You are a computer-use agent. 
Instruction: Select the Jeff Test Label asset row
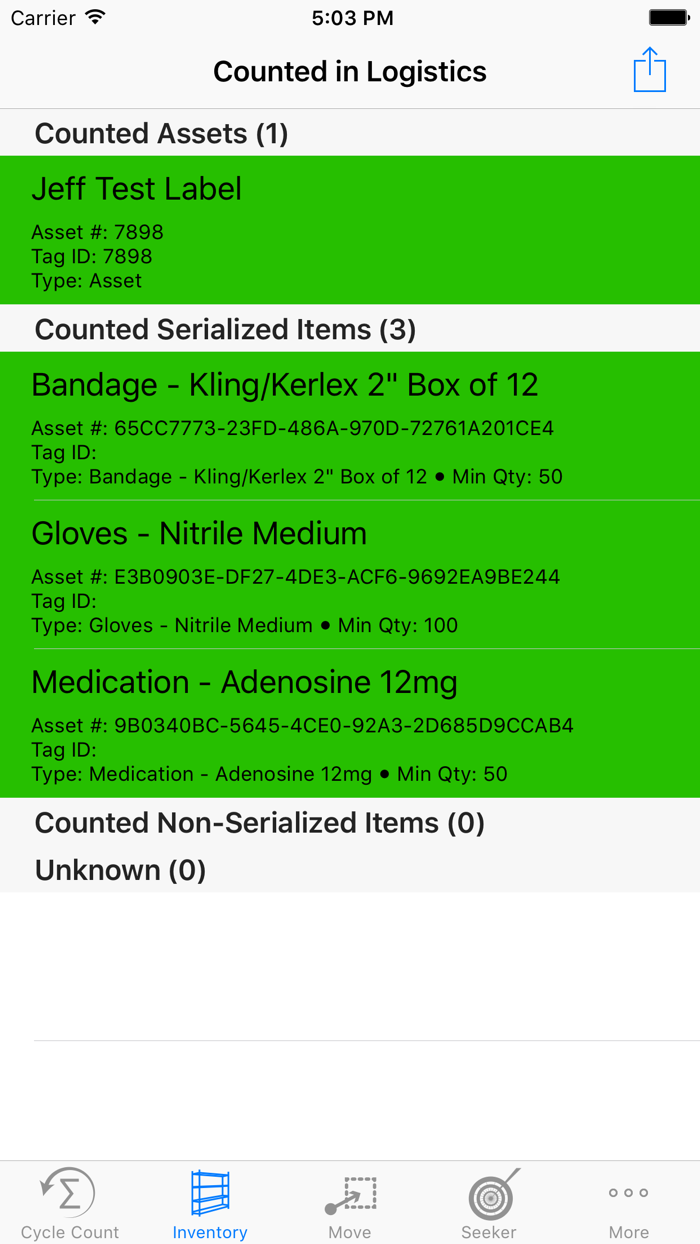point(350,230)
